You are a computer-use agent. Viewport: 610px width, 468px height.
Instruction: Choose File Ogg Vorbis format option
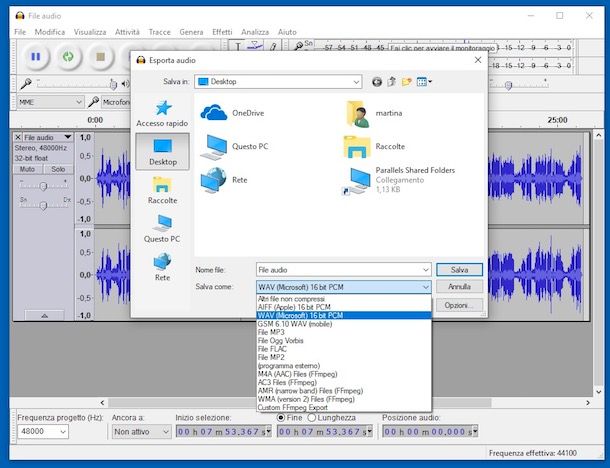(x=344, y=340)
